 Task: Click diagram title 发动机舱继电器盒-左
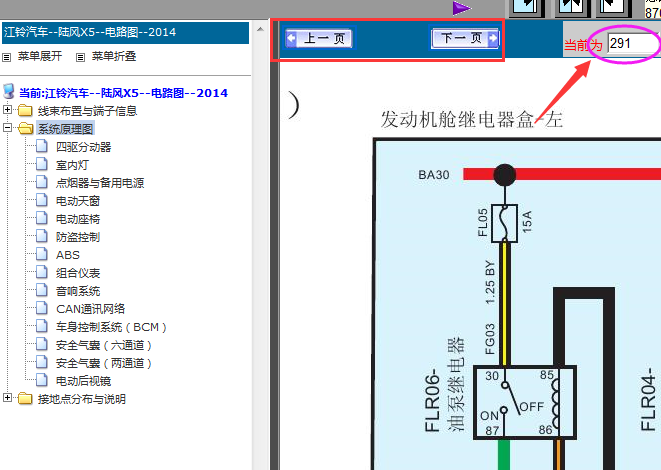coord(471,119)
